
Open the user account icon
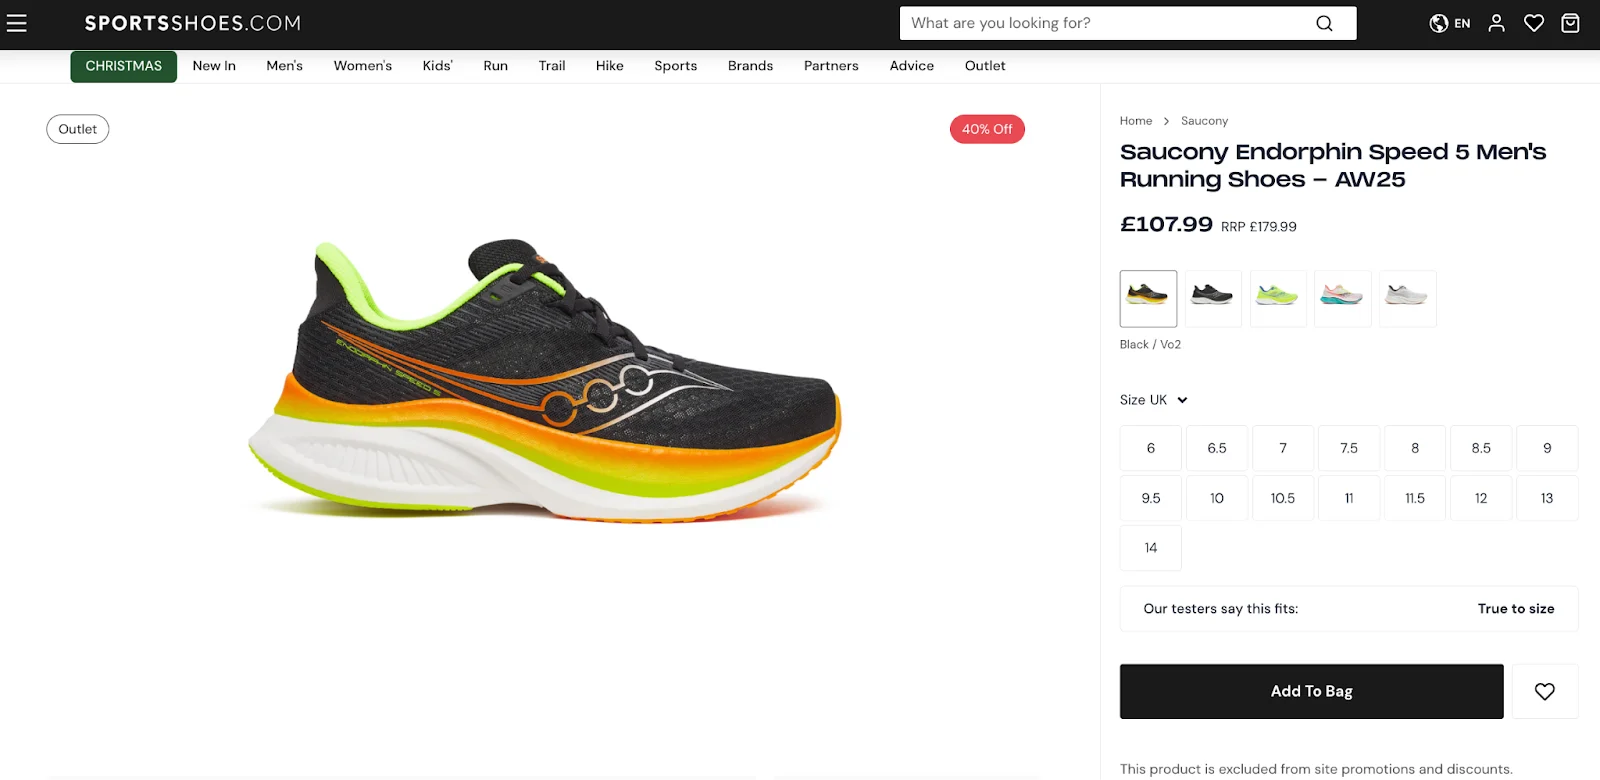click(1496, 23)
